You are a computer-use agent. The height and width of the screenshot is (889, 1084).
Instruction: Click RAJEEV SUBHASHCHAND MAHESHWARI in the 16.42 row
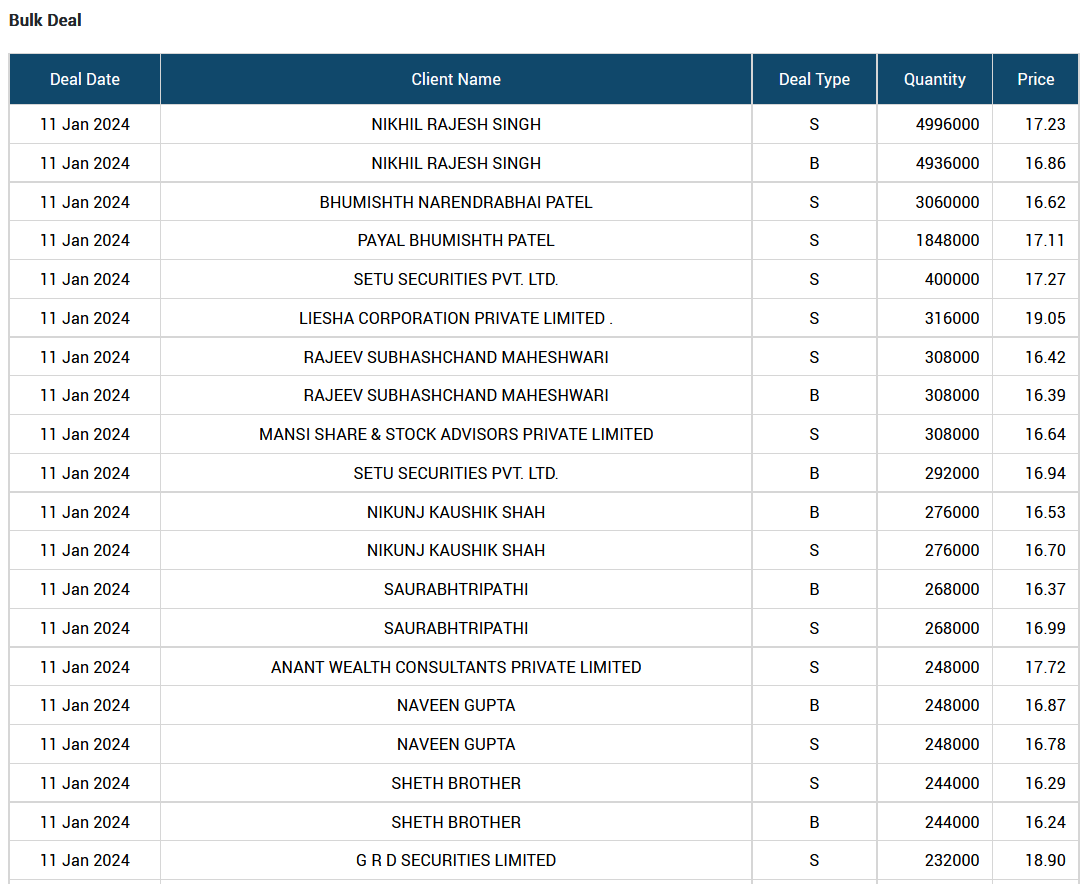coord(456,357)
